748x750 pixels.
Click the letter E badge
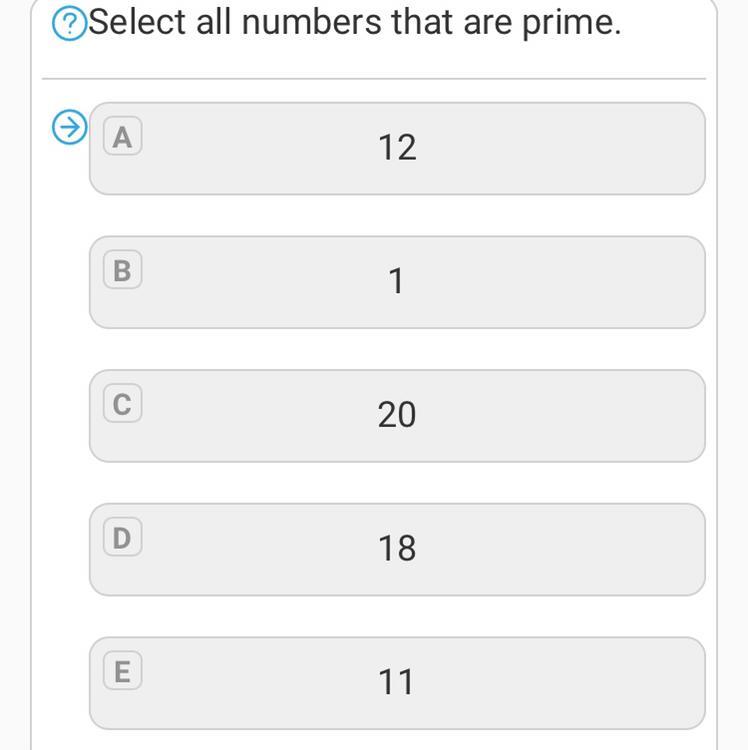coord(122,672)
